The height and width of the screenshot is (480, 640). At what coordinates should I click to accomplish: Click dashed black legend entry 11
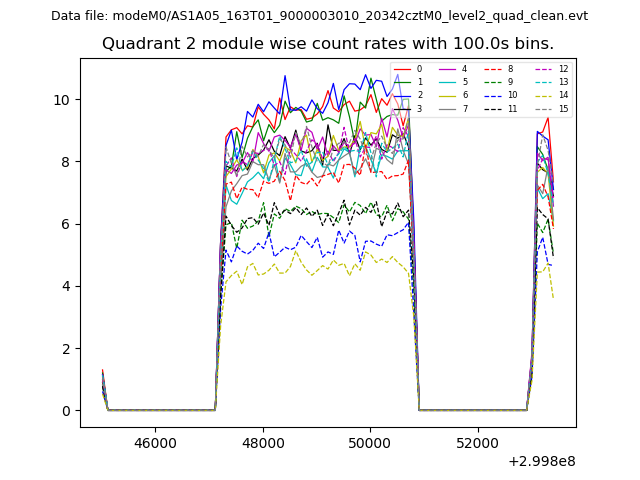pos(493,108)
